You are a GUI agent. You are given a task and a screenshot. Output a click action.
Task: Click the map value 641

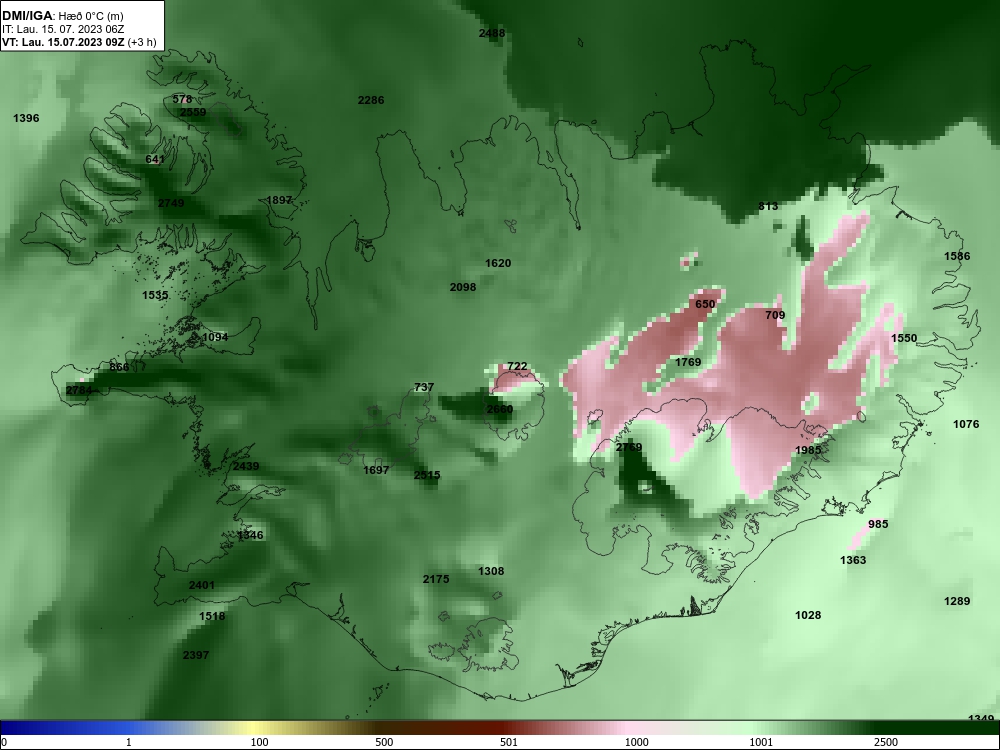(x=155, y=159)
